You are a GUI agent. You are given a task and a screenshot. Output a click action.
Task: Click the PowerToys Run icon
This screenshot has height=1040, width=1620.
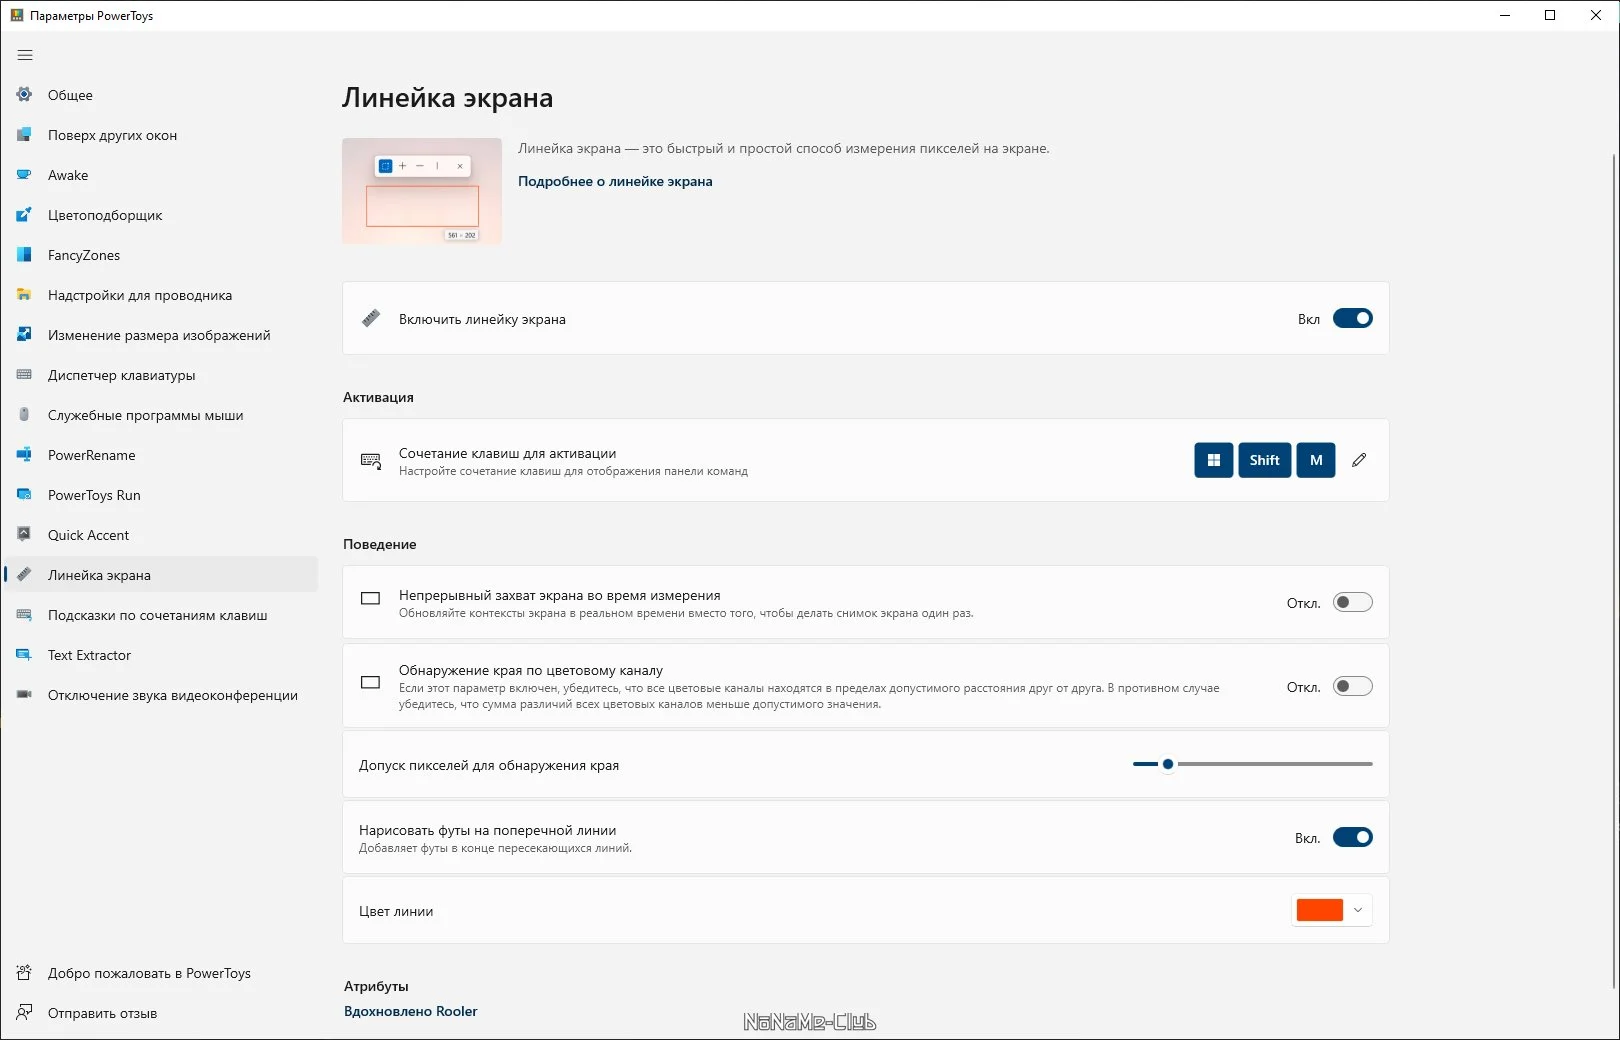pyautogui.click(x=24, y=495)
